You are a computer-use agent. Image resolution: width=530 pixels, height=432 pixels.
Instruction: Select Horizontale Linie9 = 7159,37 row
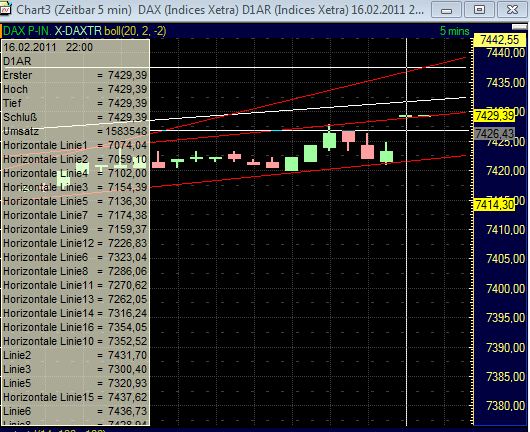75,230
